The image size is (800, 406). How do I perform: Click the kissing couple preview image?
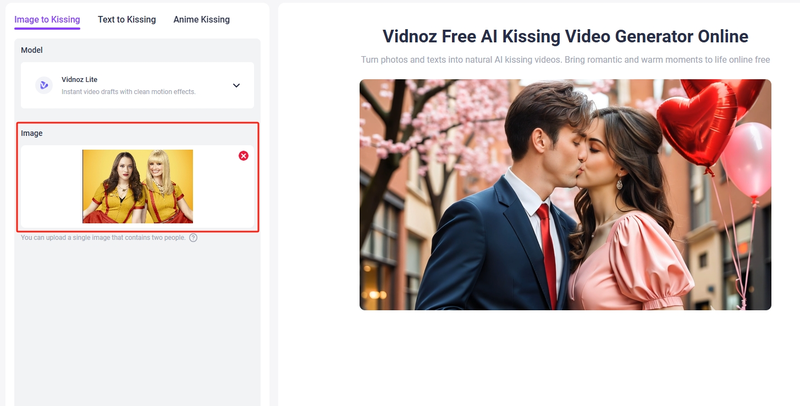pos(565,194)
